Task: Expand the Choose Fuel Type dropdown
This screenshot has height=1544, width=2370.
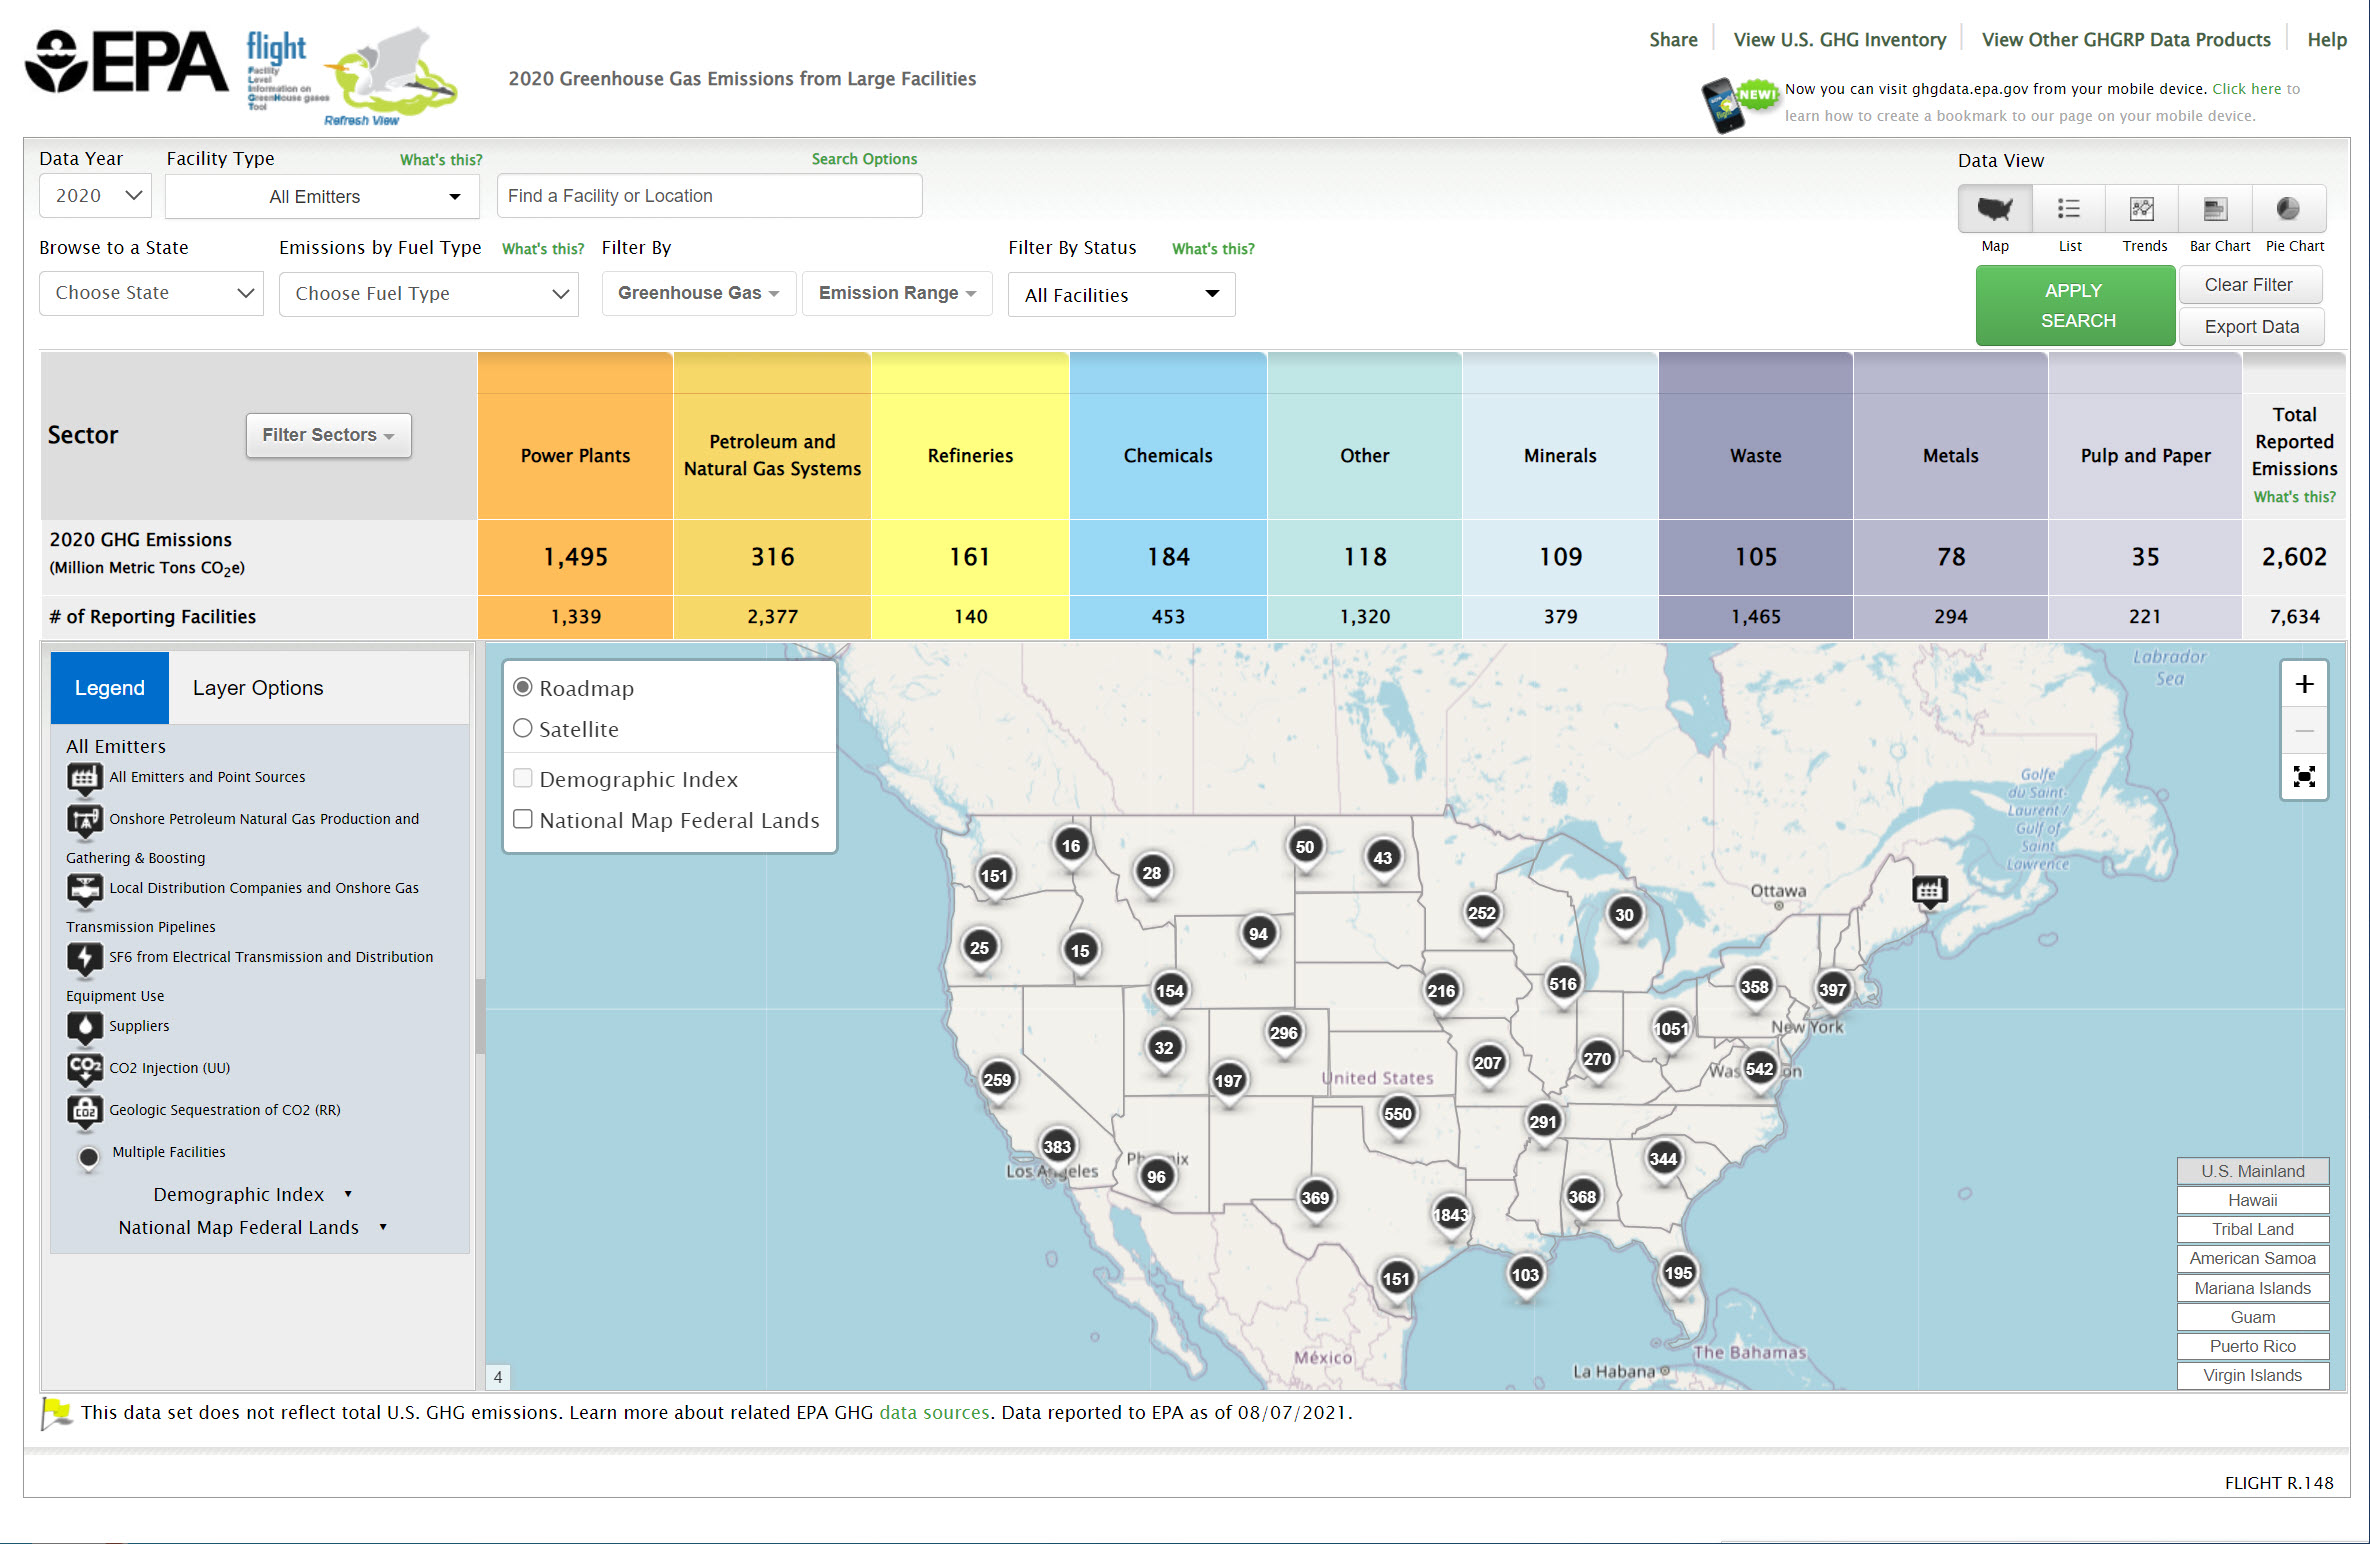Action: [x=428, y=294]
